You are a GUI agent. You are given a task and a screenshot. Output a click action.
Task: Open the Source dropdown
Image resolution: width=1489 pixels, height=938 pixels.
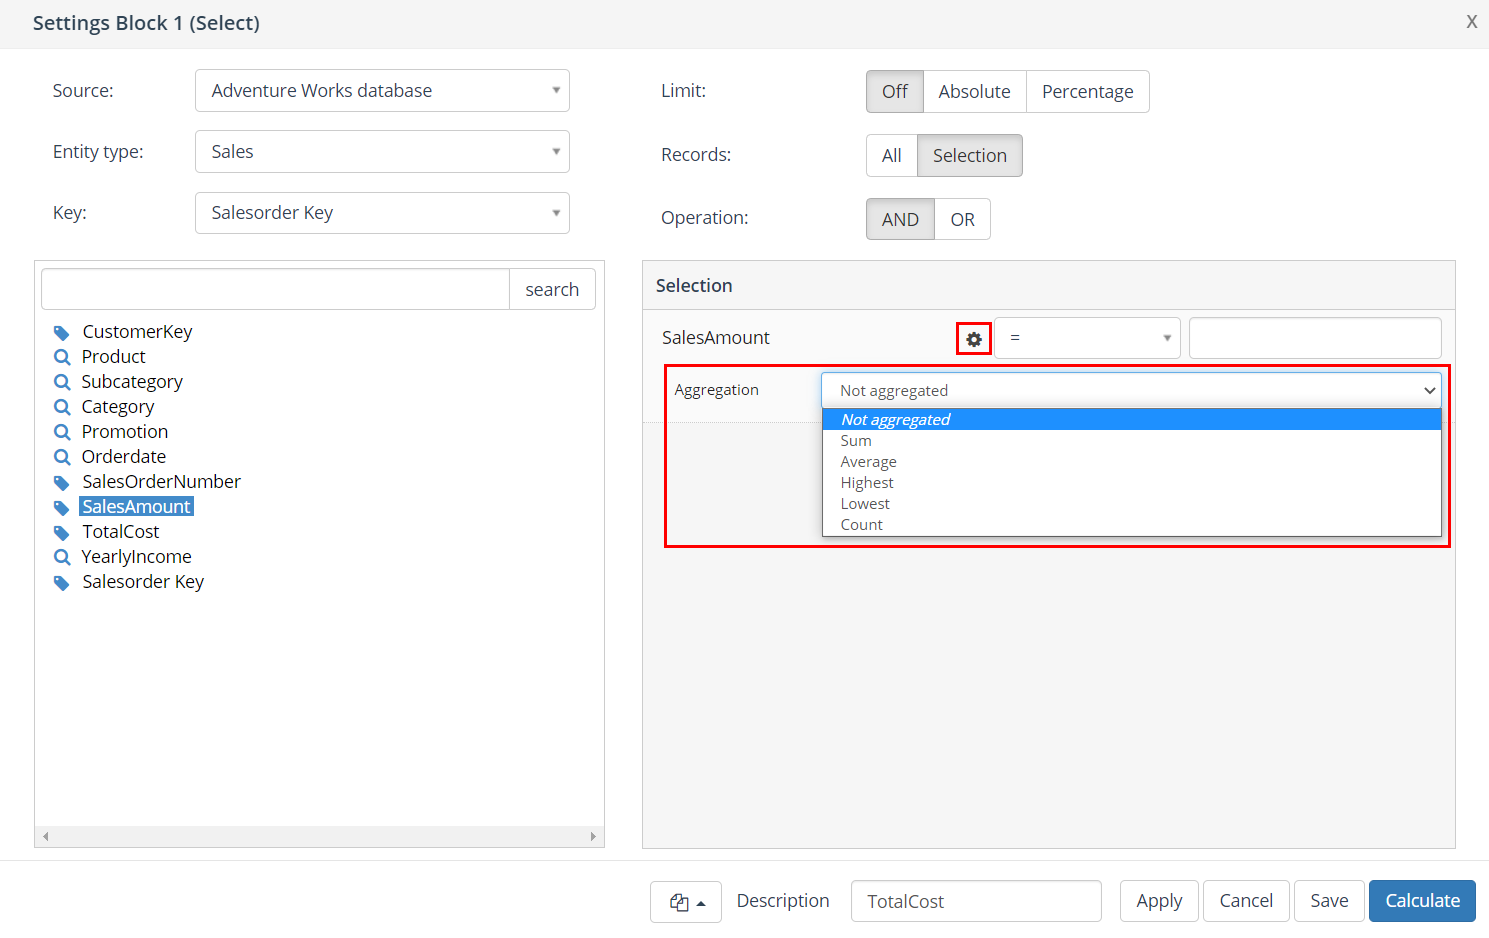[382, 91]
